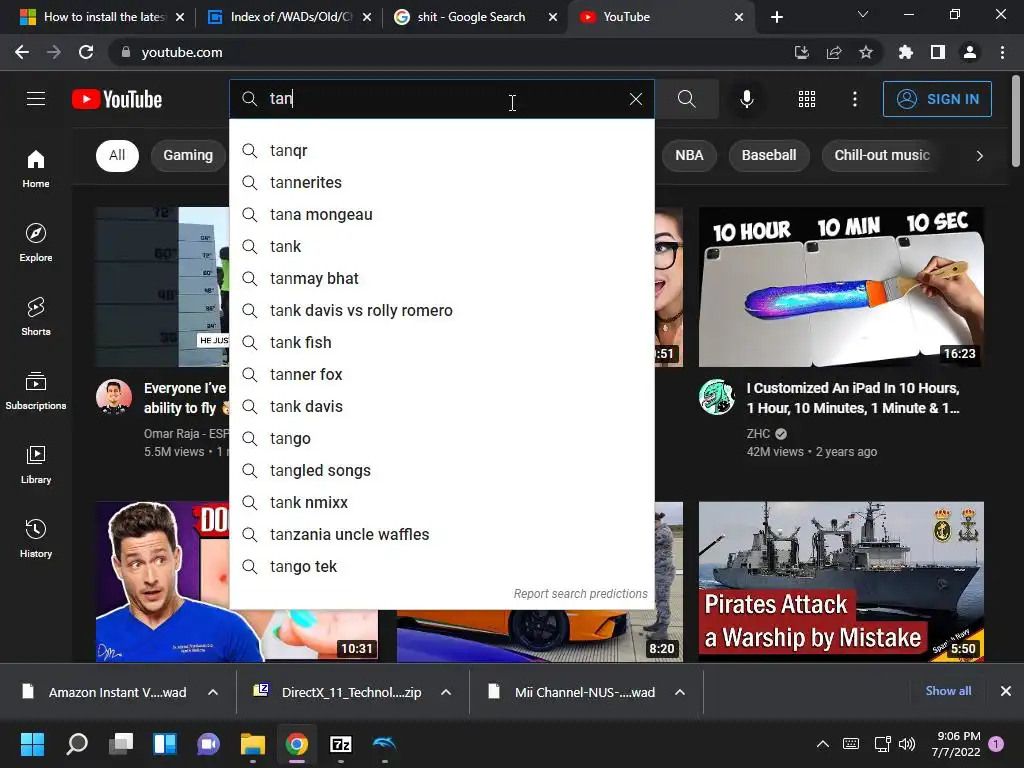The height and width of the screenshot is (768, 1024).
Task: Open Chrome extensions puzzle icon
Action: click(x=905, y=52)
